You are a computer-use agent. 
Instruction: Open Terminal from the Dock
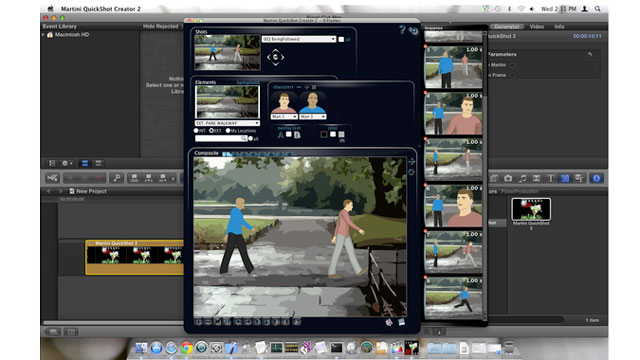[x=336, y=348]
